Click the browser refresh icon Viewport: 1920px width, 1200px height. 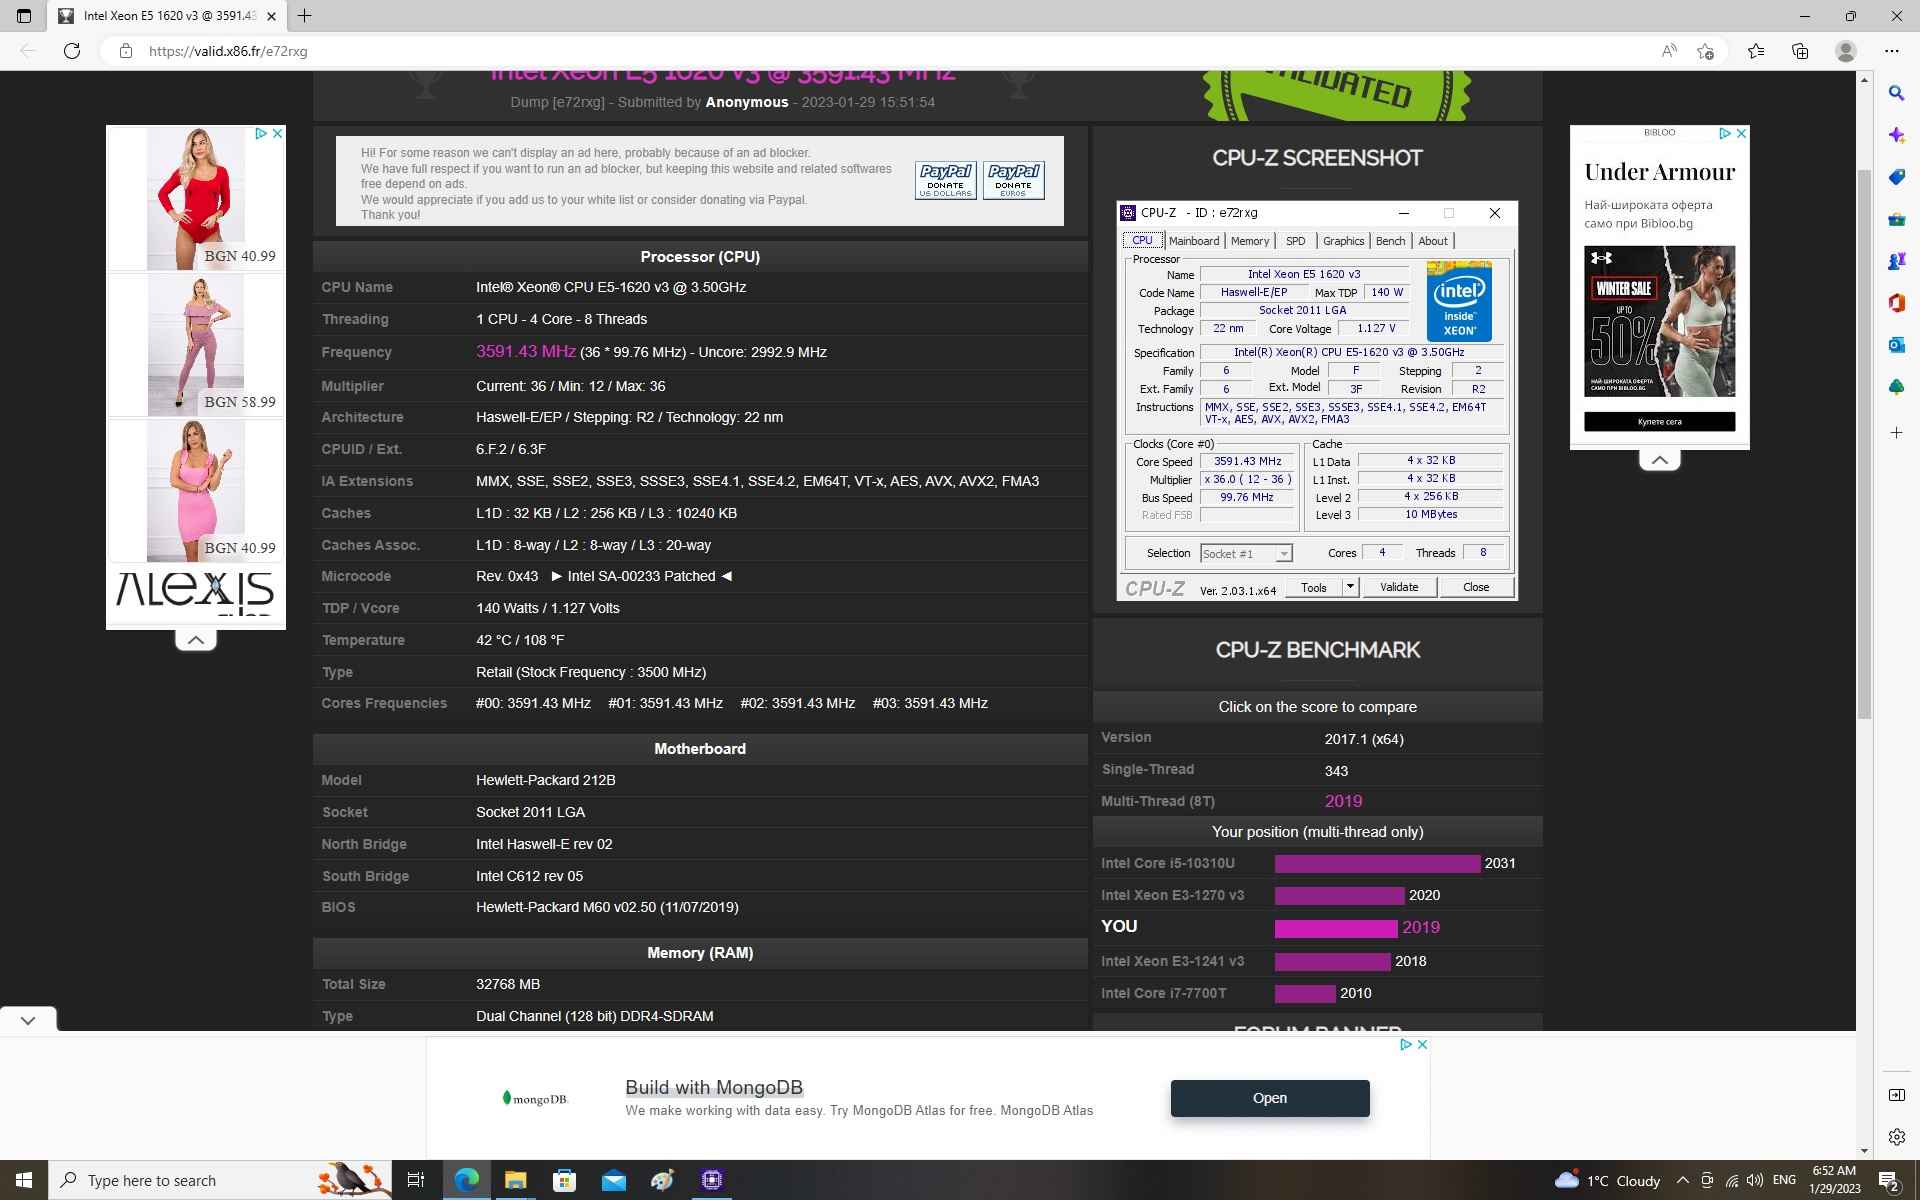coord(72,51)
